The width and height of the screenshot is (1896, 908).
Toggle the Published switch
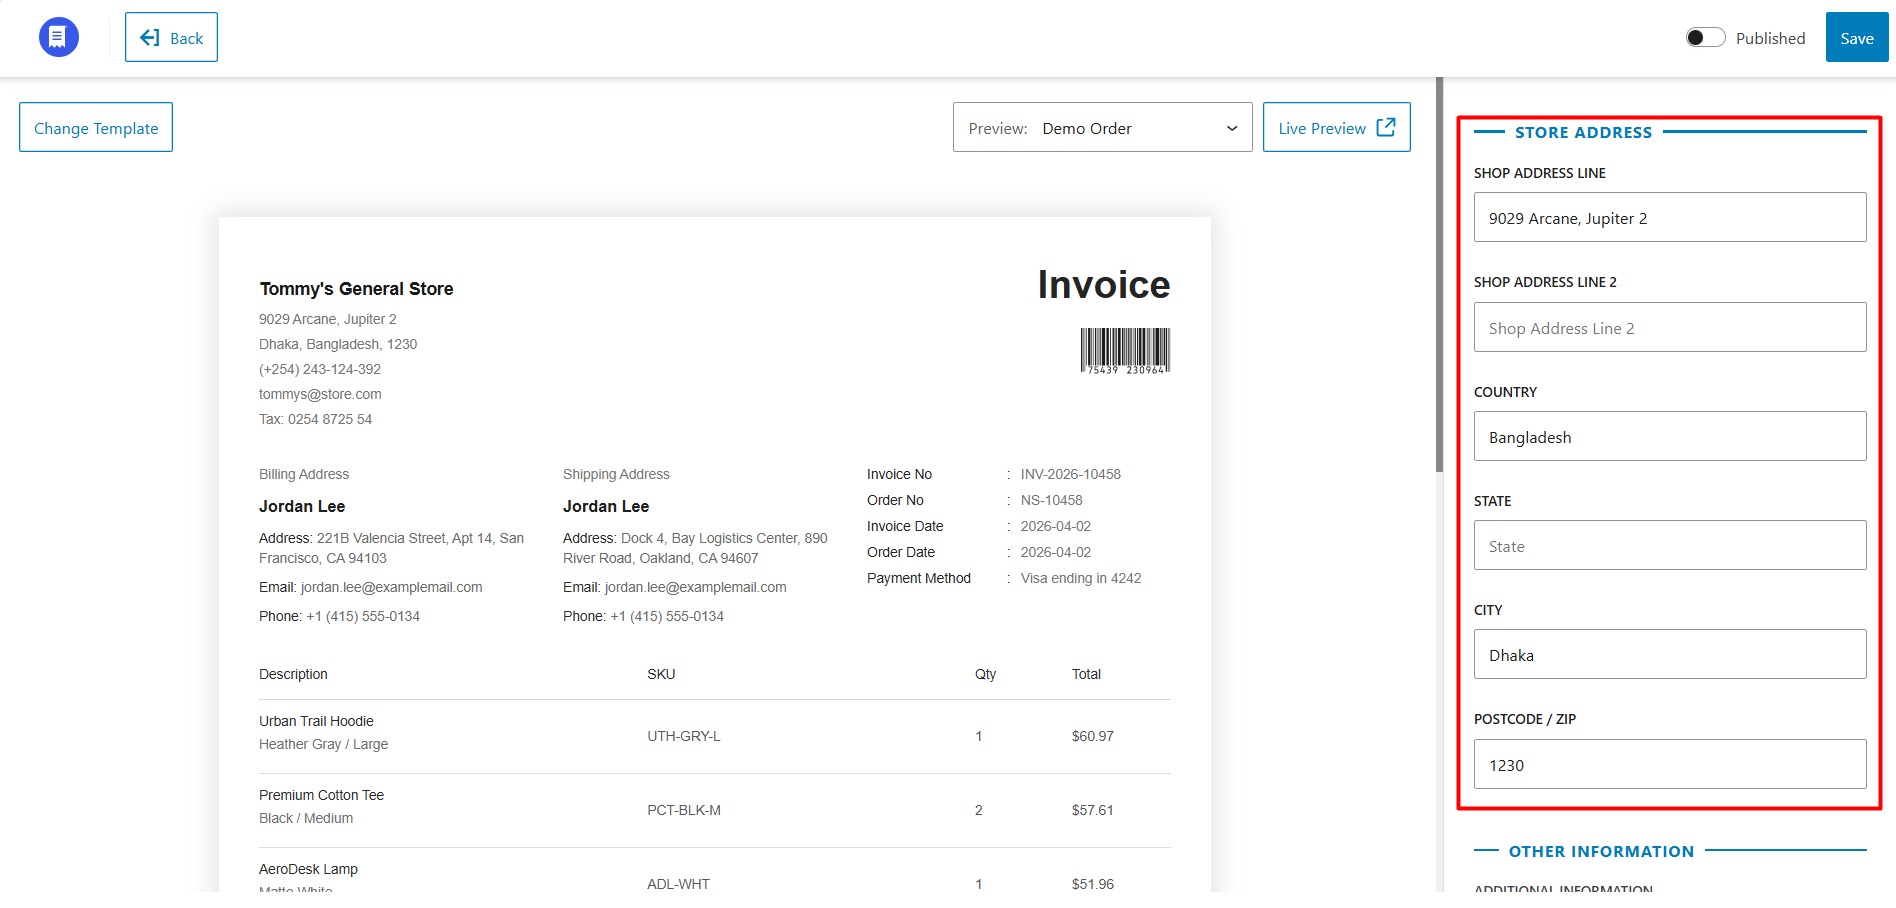pyautogui.click(x=1705, y=38)
